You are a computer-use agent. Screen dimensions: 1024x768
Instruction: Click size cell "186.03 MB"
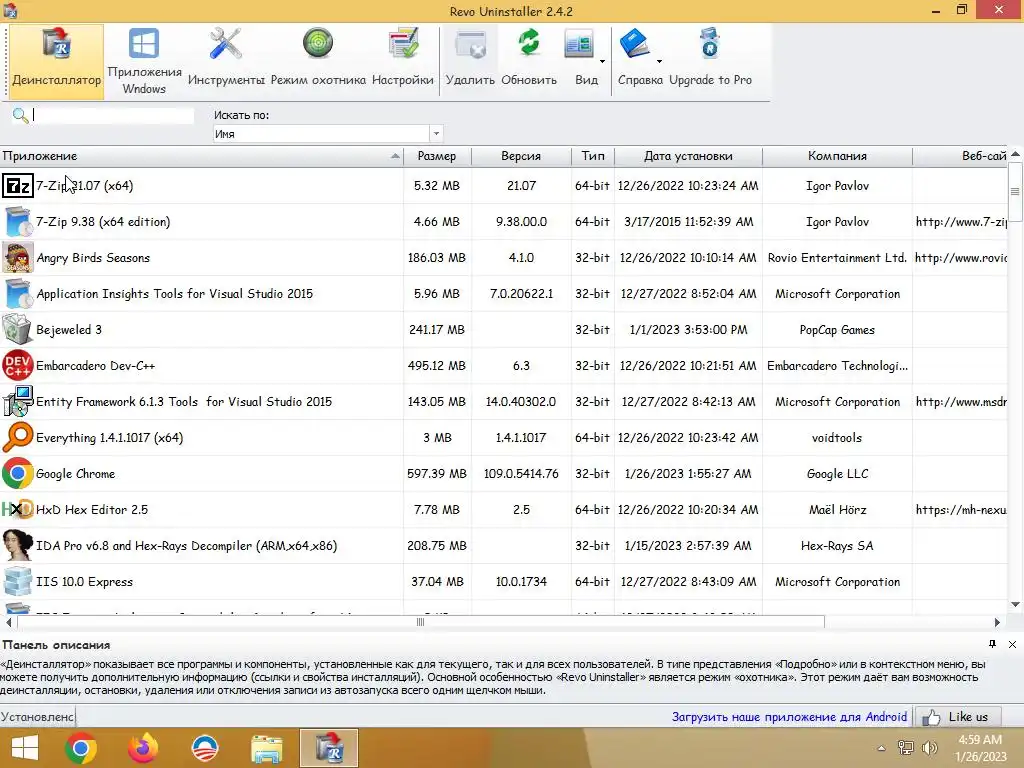coord(437,258)
